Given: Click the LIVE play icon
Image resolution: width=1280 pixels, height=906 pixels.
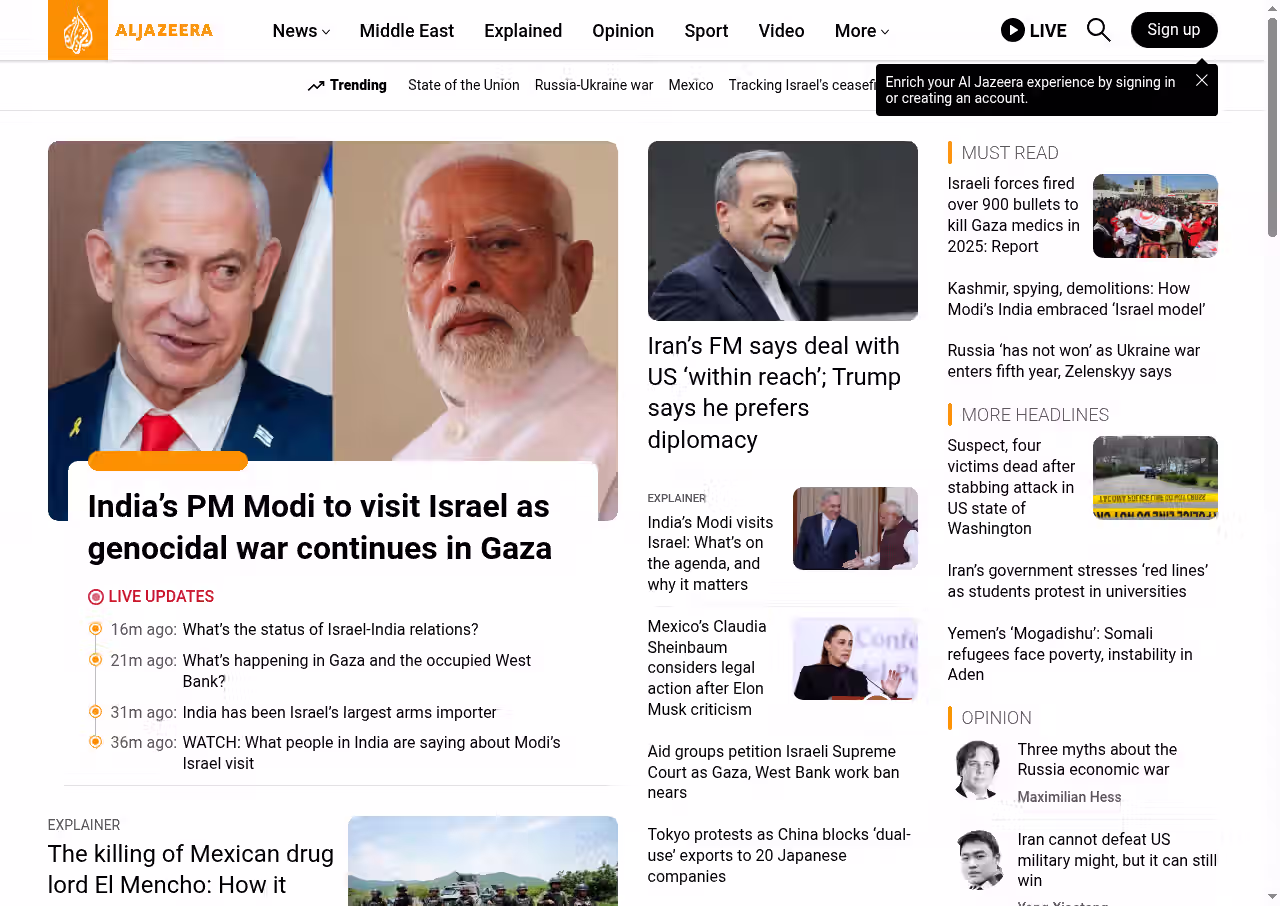Looking at the screenshot, I should point(1012,30).
